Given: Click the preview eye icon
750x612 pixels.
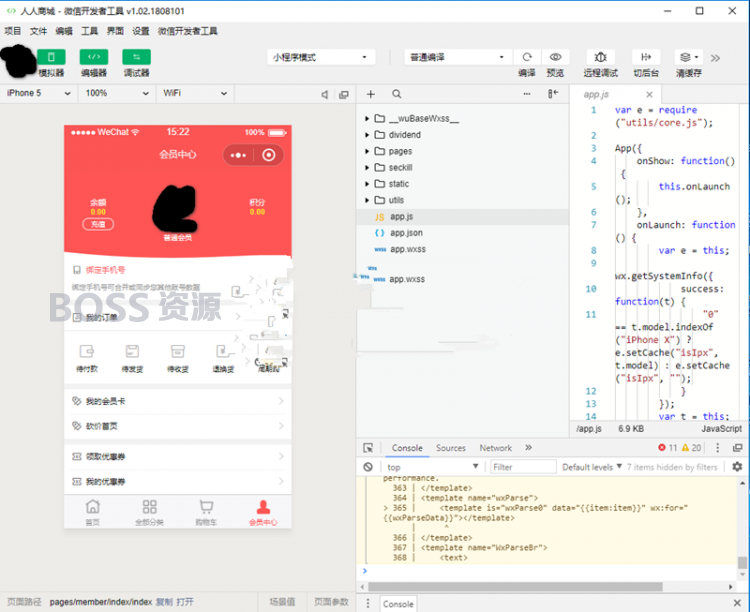Looking at the screenshot, I should tap(555, 57).
